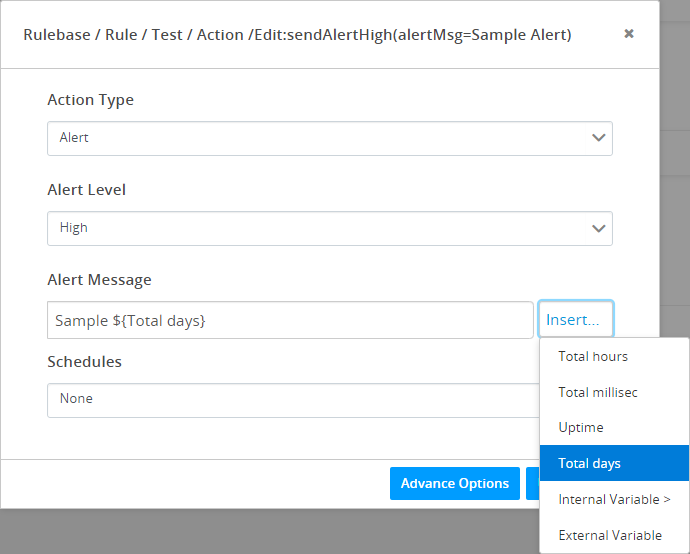Click the Alert Message label

(99, 280)
